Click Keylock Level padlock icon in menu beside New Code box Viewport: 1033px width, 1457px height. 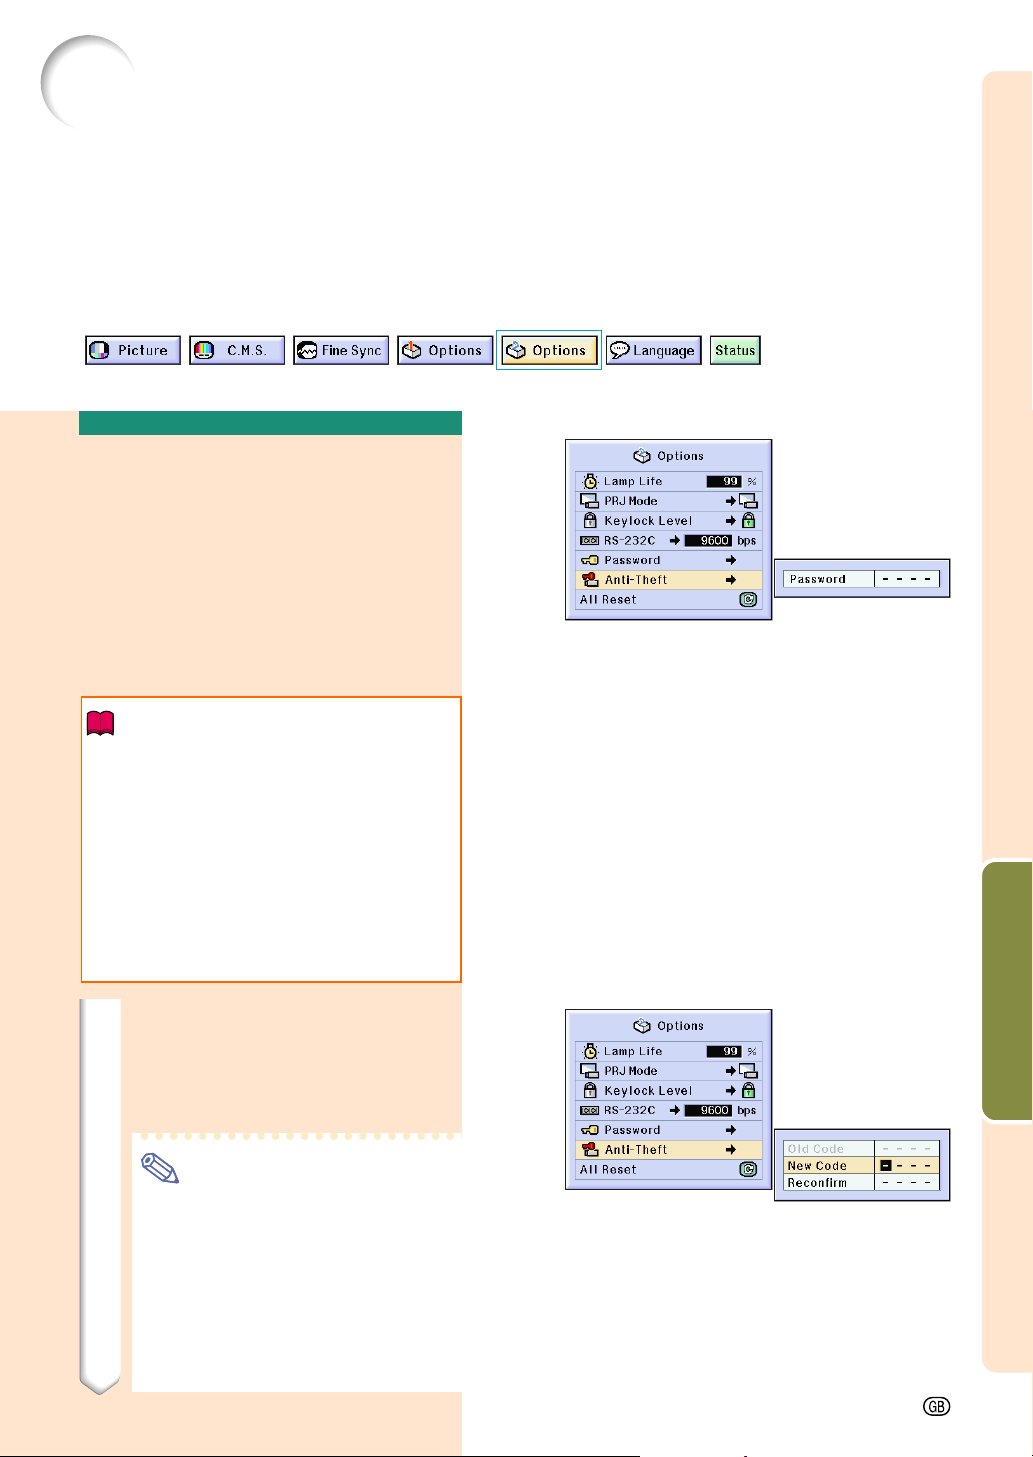(590, 1090)
